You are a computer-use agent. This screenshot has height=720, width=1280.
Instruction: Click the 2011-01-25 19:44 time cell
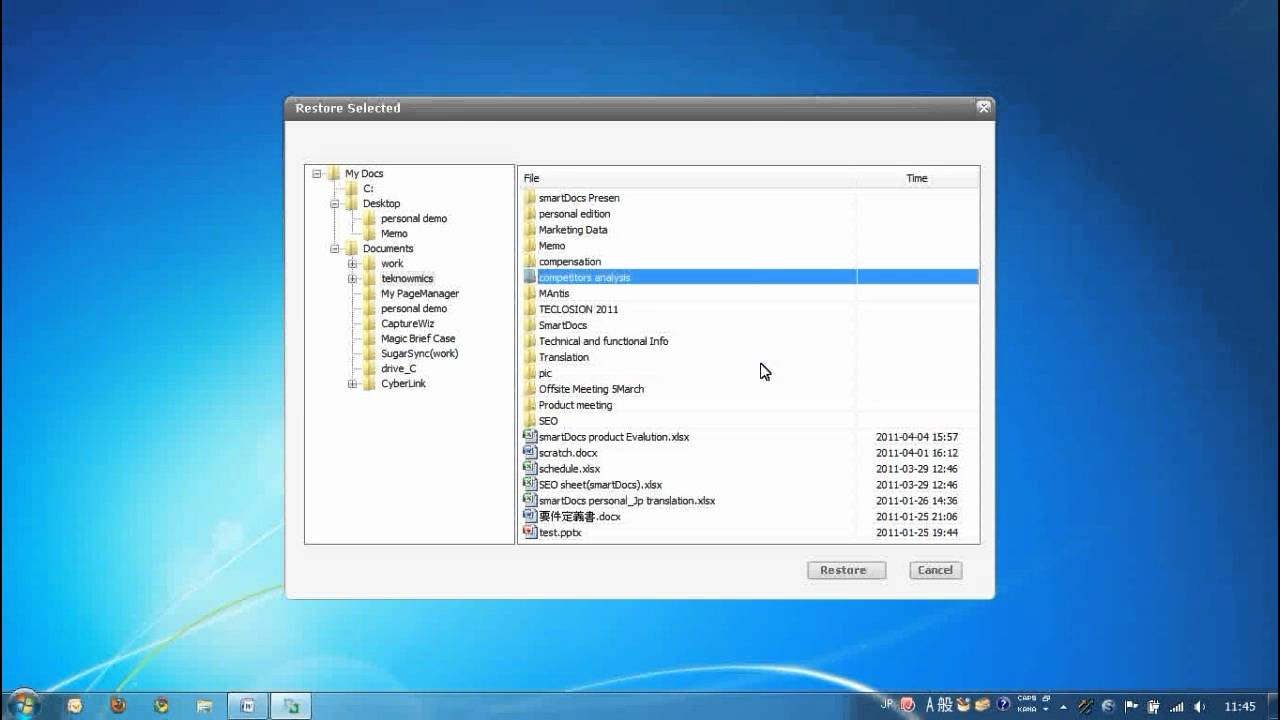click(917, 533)
